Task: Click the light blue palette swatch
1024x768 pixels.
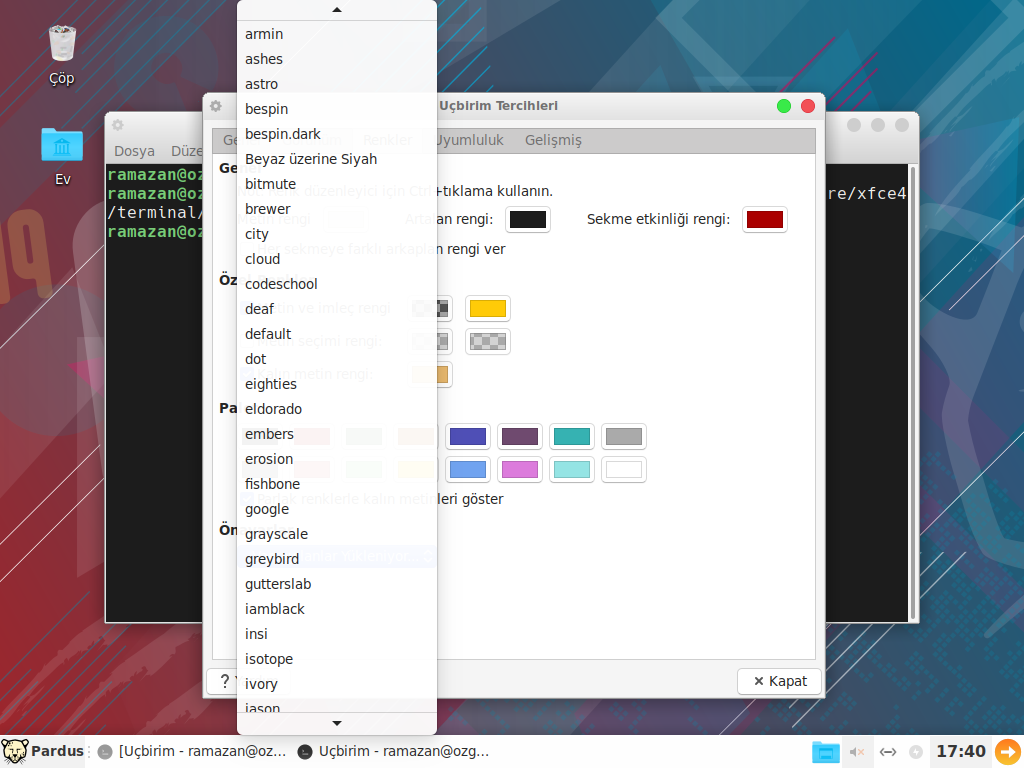Action: click(x=468, y=470)
